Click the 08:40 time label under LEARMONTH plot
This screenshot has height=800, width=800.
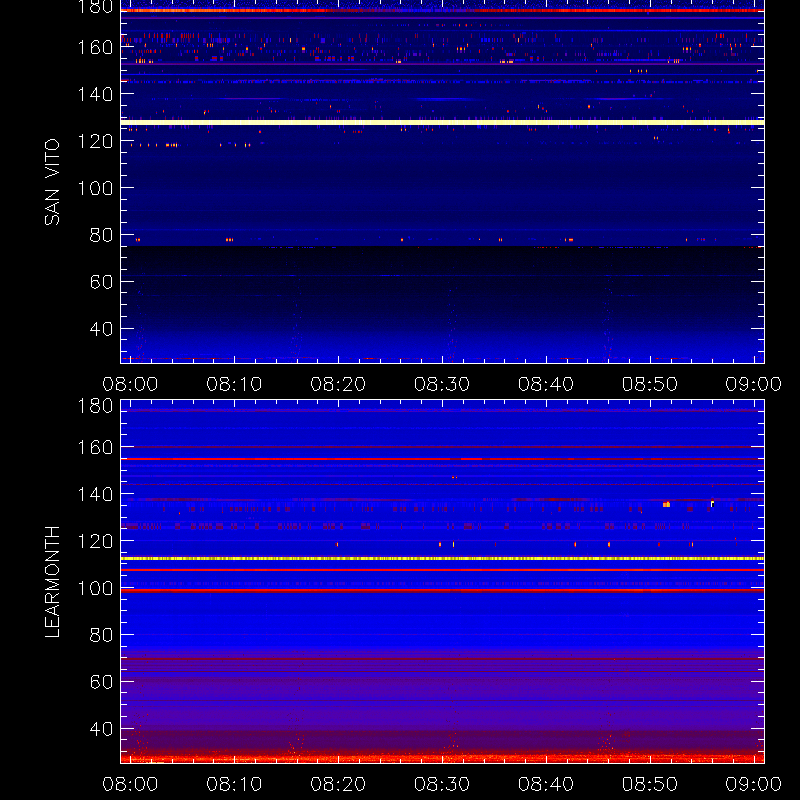tap(546, 784)
